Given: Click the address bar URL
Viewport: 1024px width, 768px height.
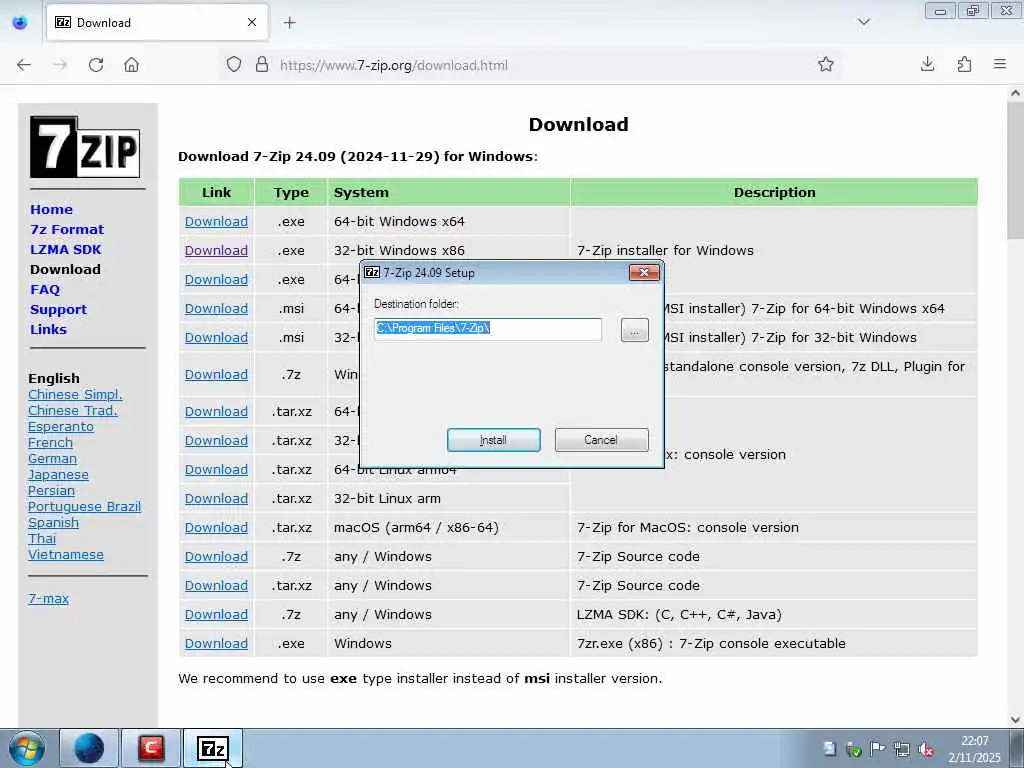Looking at the screenshot, I should (x=393, y=65).
